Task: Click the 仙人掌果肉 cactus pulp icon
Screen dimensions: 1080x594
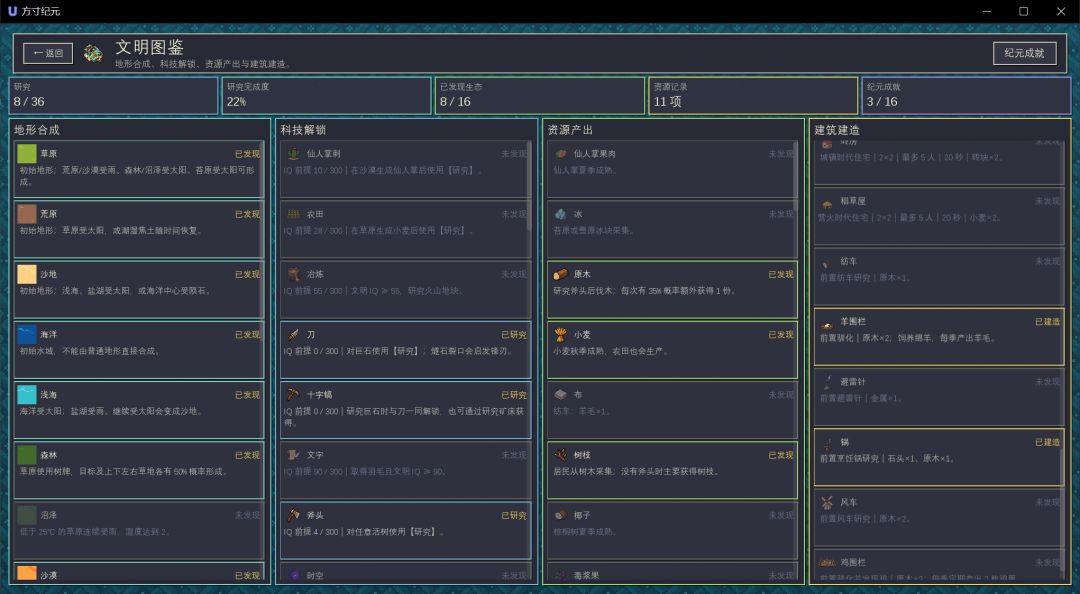Action: point(561,153)
